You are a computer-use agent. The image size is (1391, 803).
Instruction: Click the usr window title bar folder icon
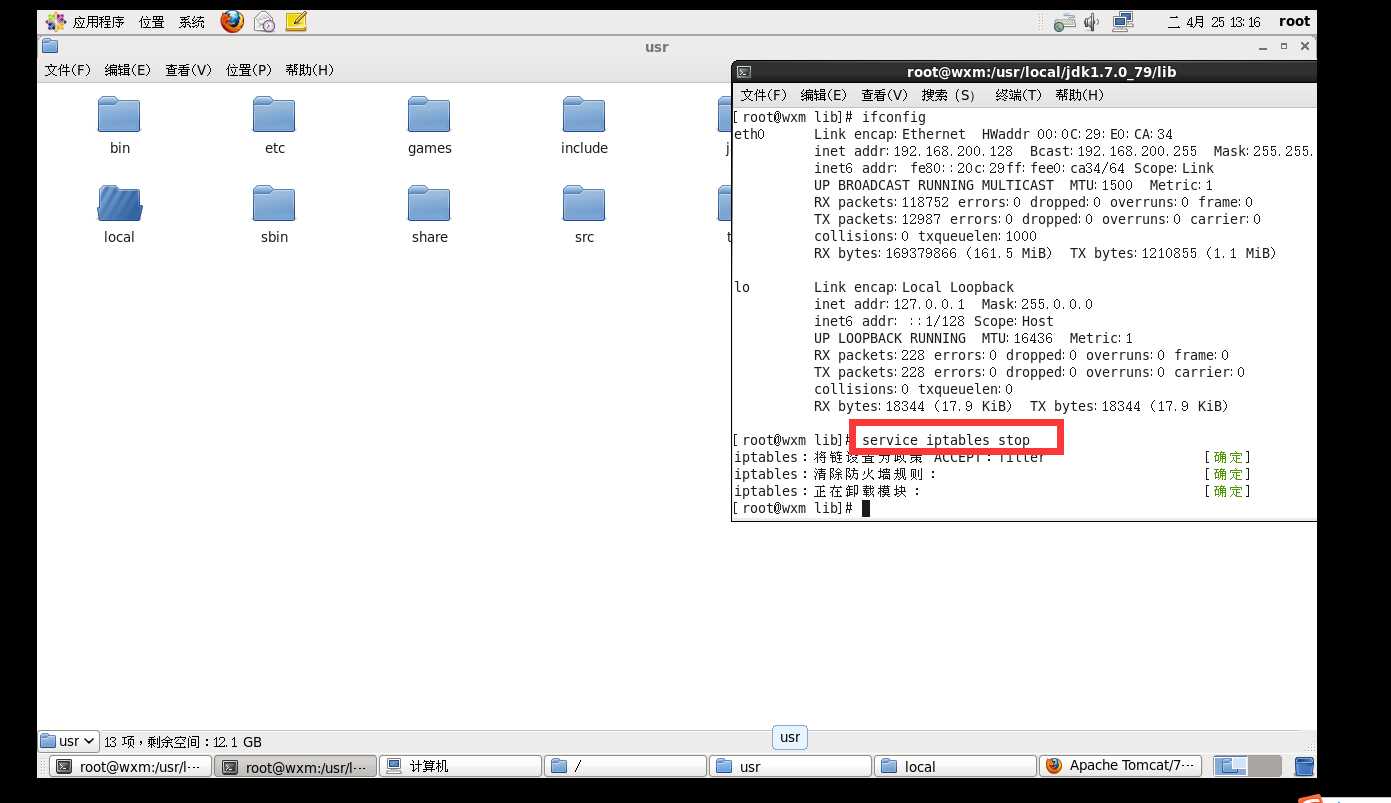pos(50,46)
